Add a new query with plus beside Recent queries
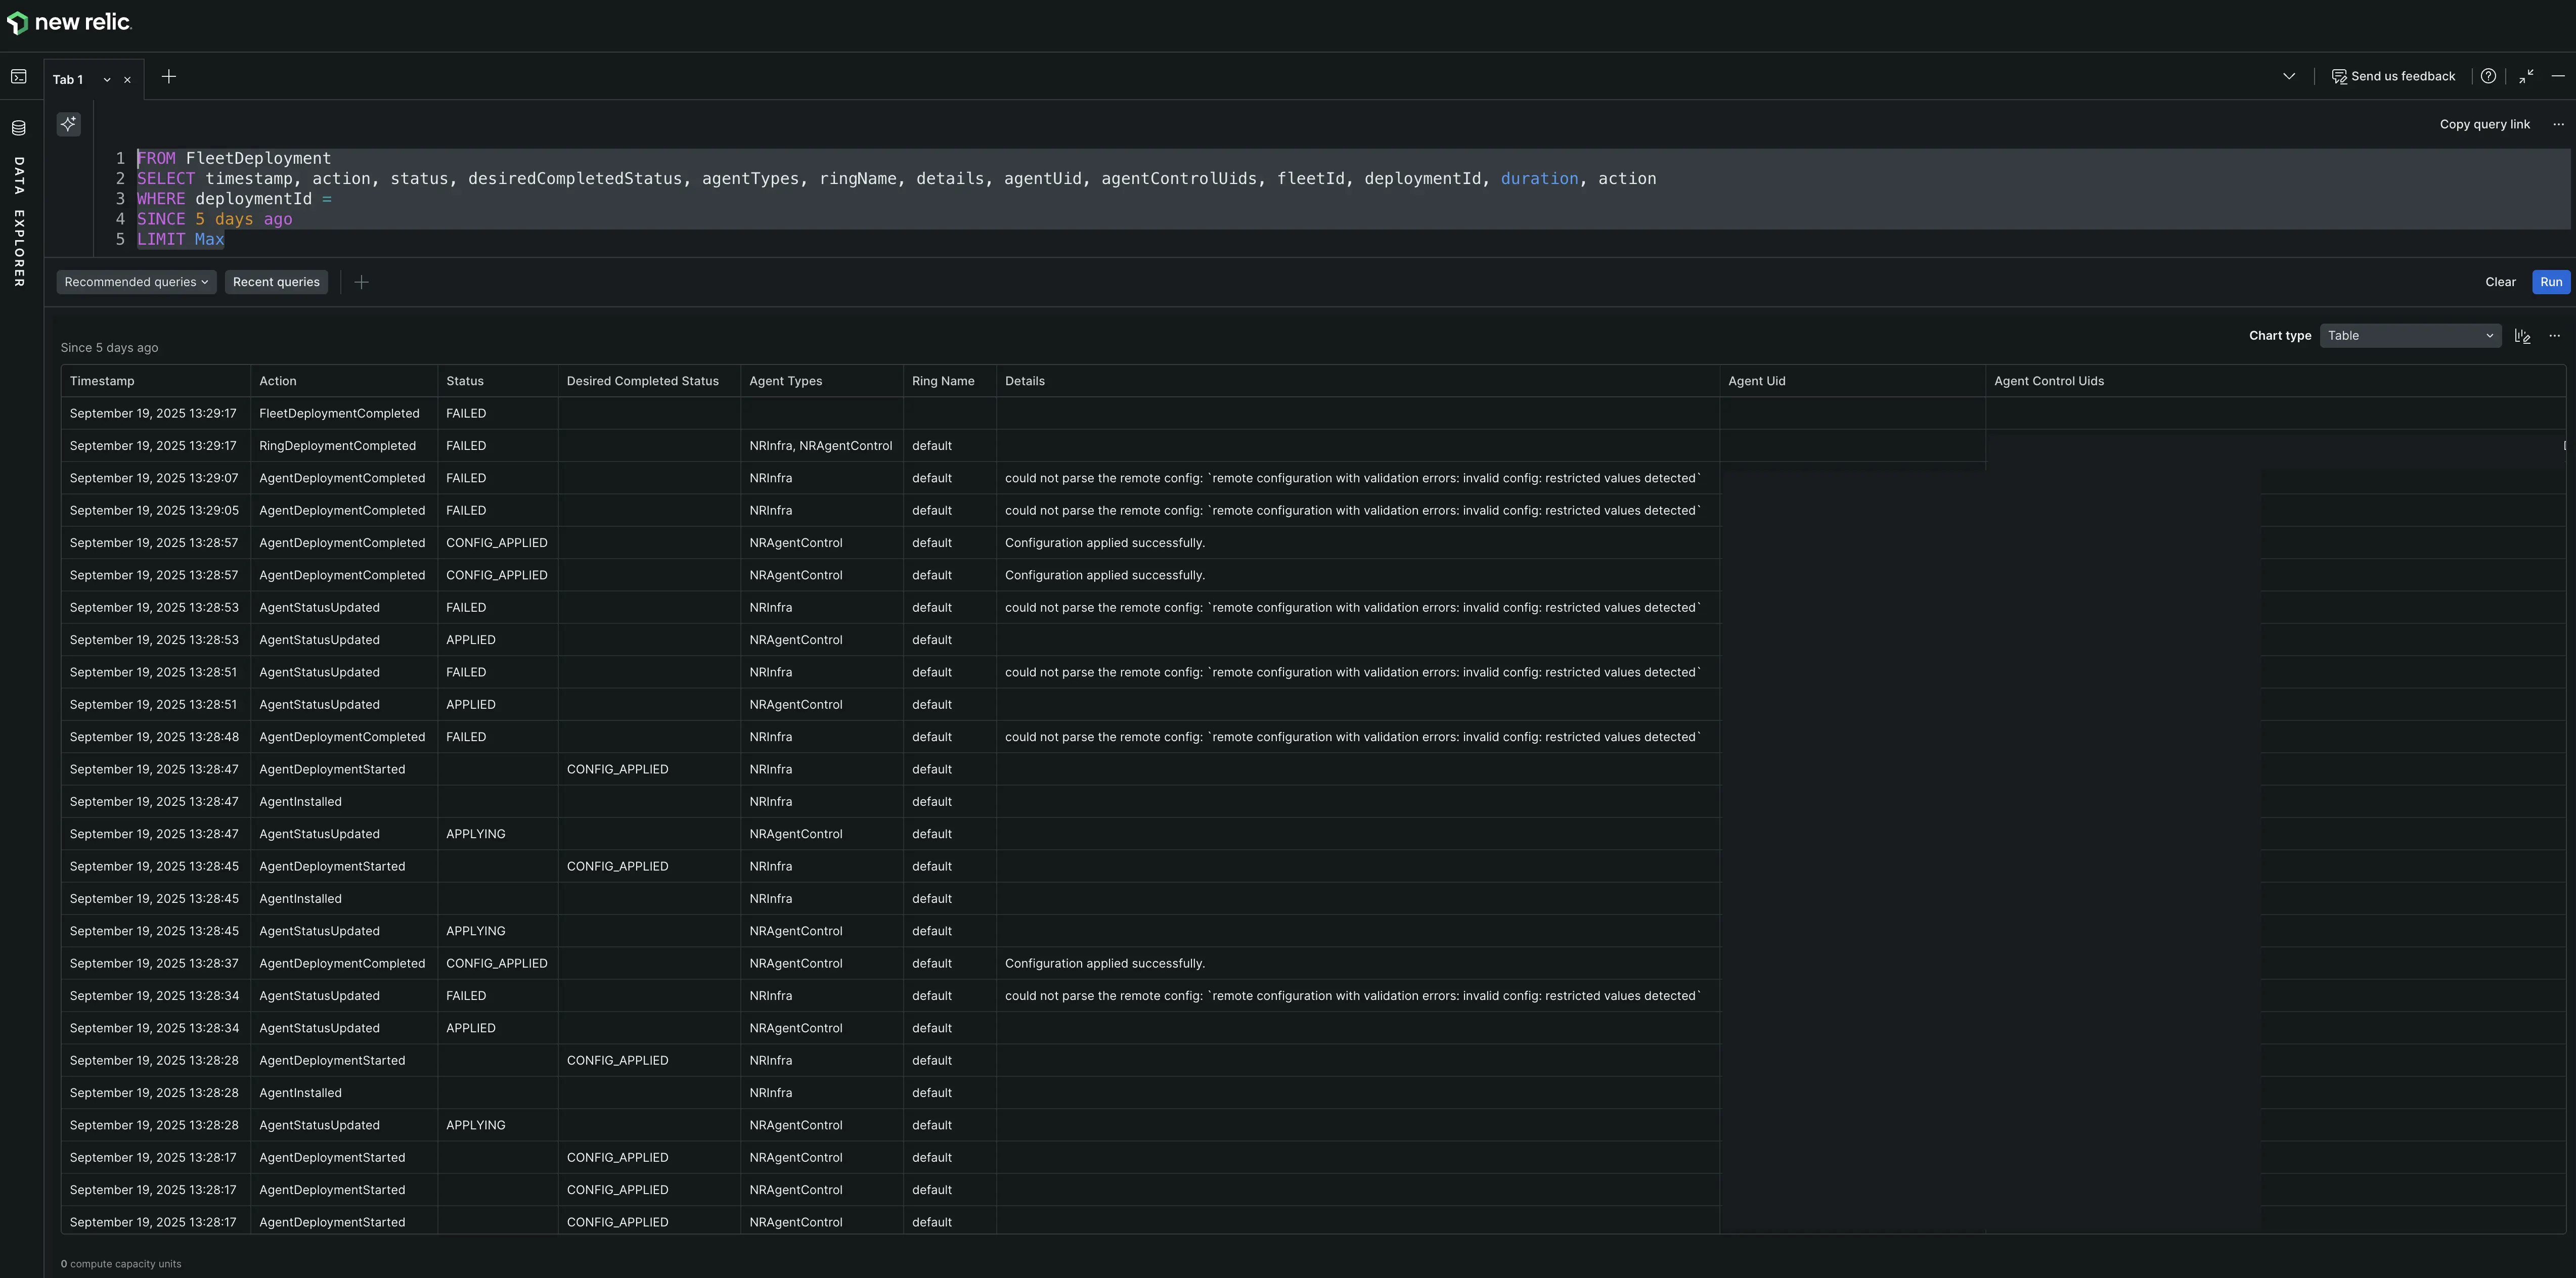 click(x=361, y=282)
